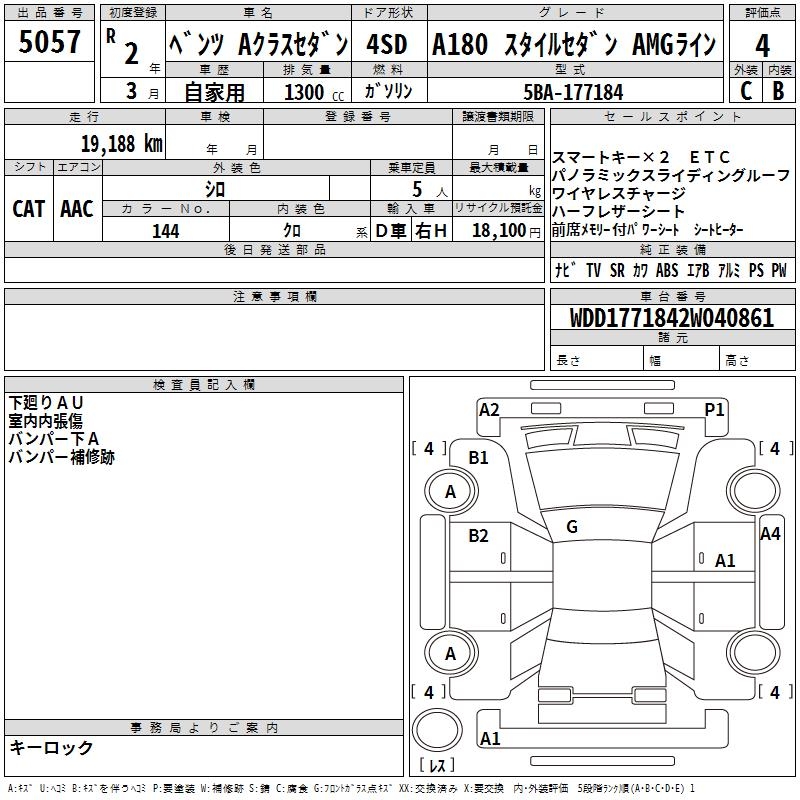Click the 長さ dimension field
This screenshot has width=800, height=800.
click(x=597, y=360)
